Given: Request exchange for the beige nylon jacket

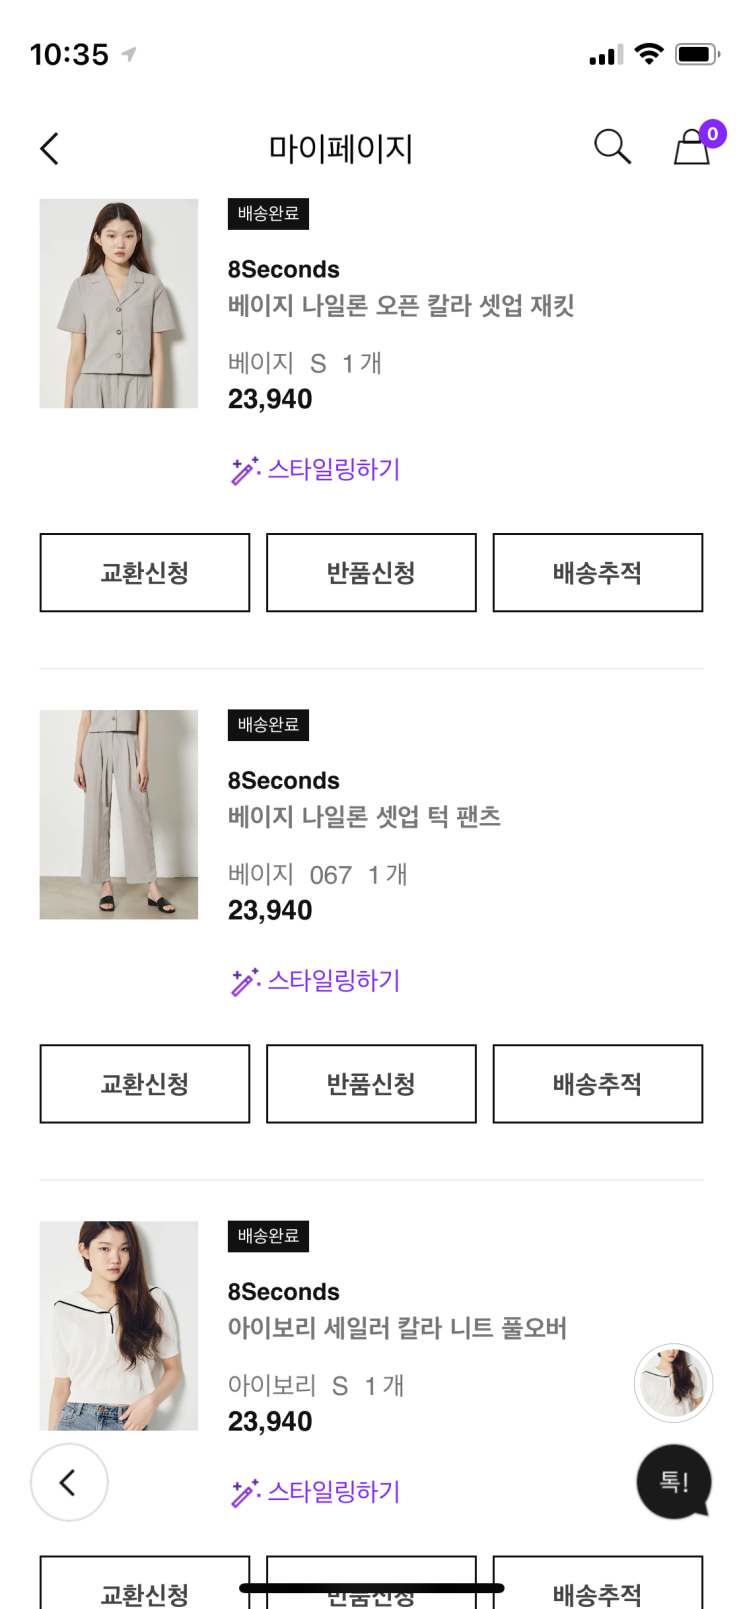Looking at the screenshot, I should (145, 573).
